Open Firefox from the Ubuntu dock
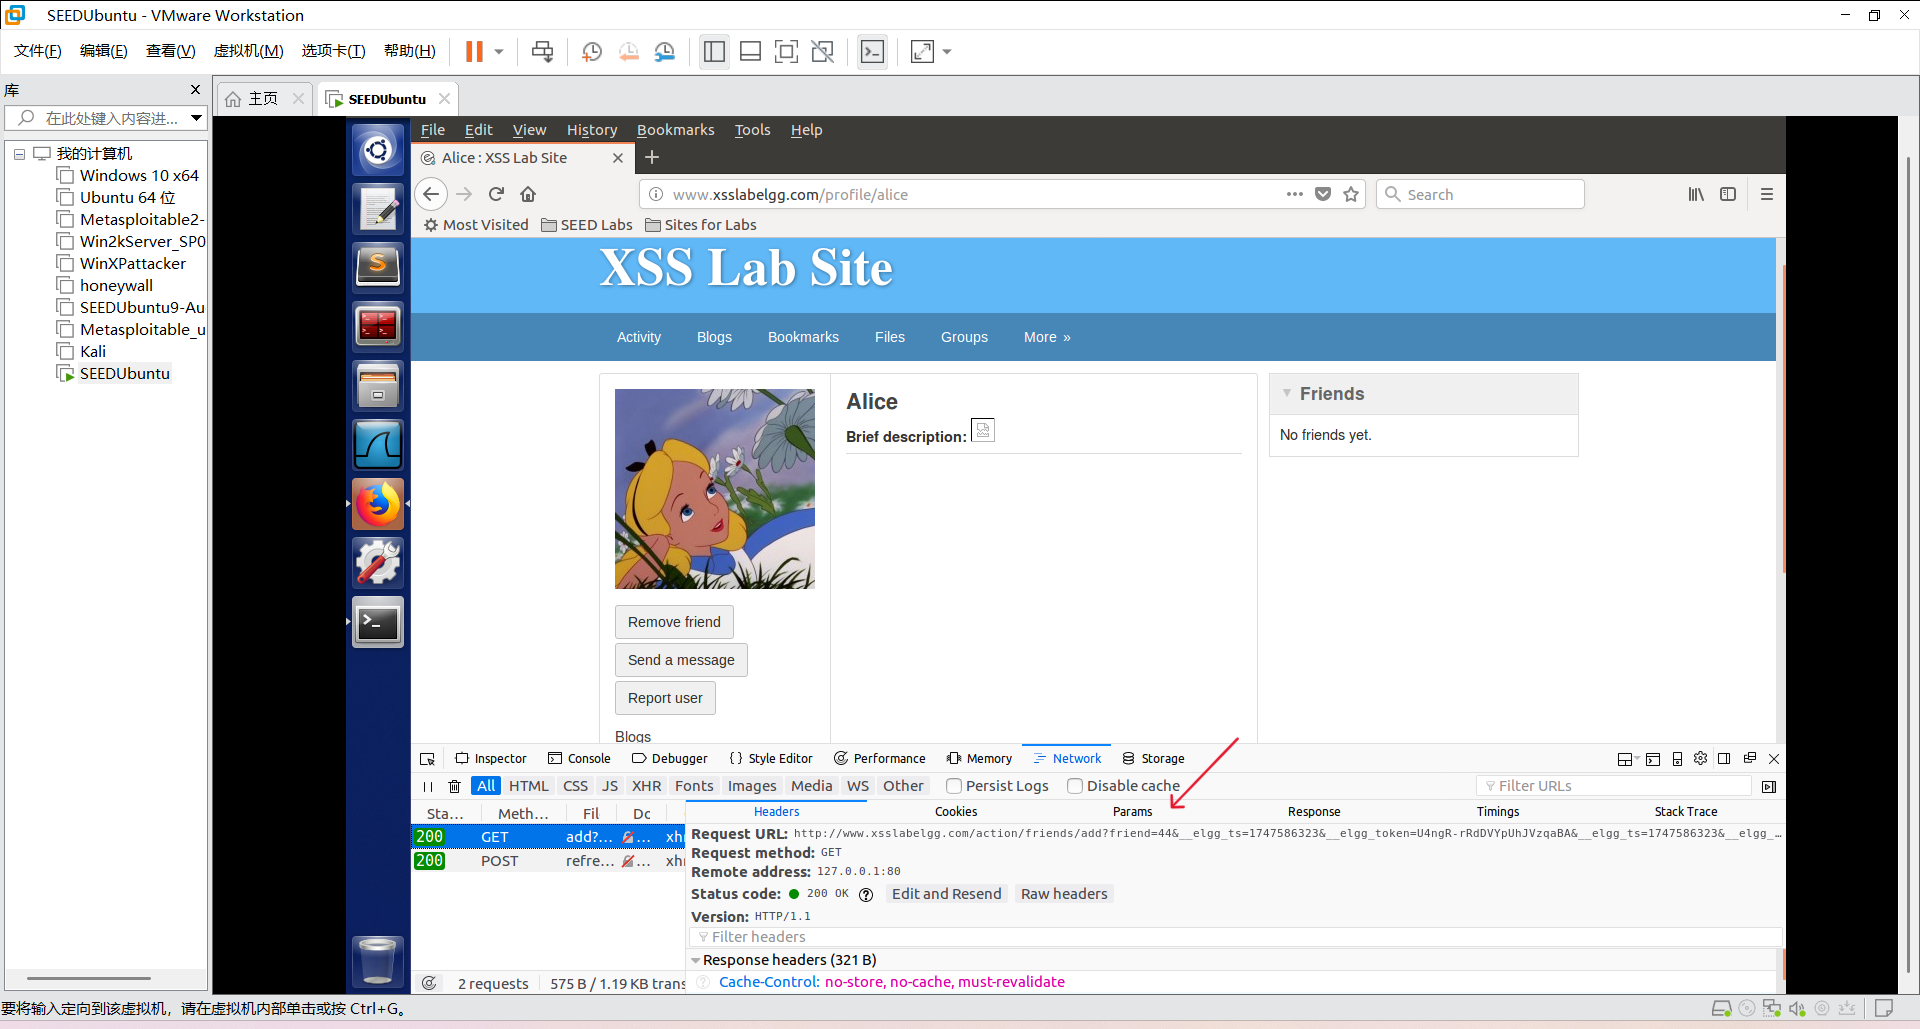 pos(378,504)
